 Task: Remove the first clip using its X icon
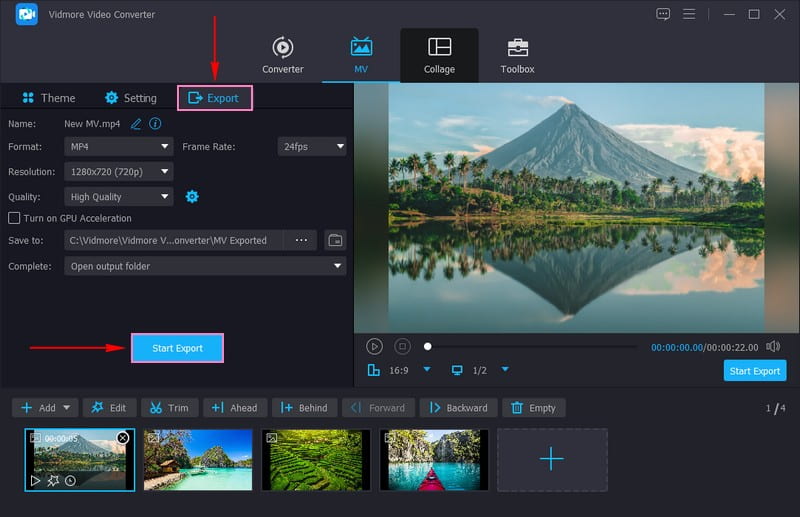[123, 438]
